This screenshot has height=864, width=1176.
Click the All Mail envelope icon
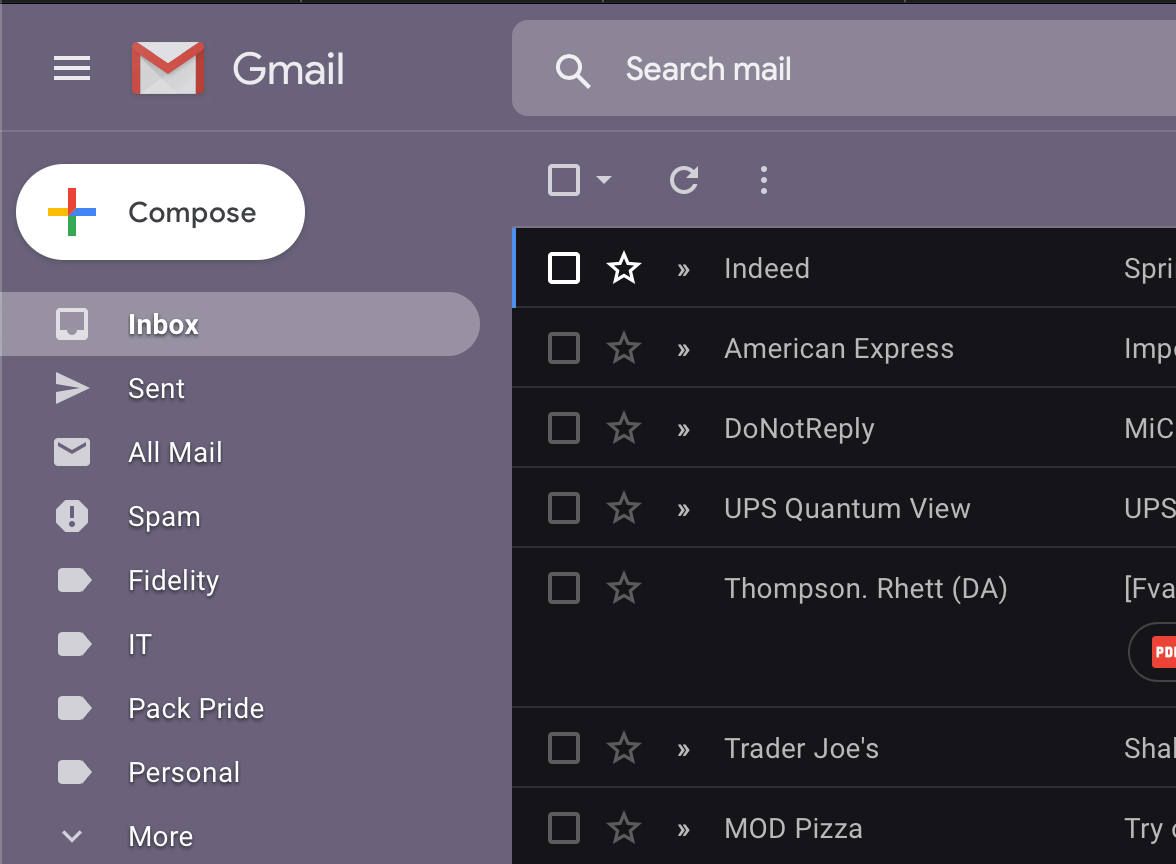tap(72, 452)
